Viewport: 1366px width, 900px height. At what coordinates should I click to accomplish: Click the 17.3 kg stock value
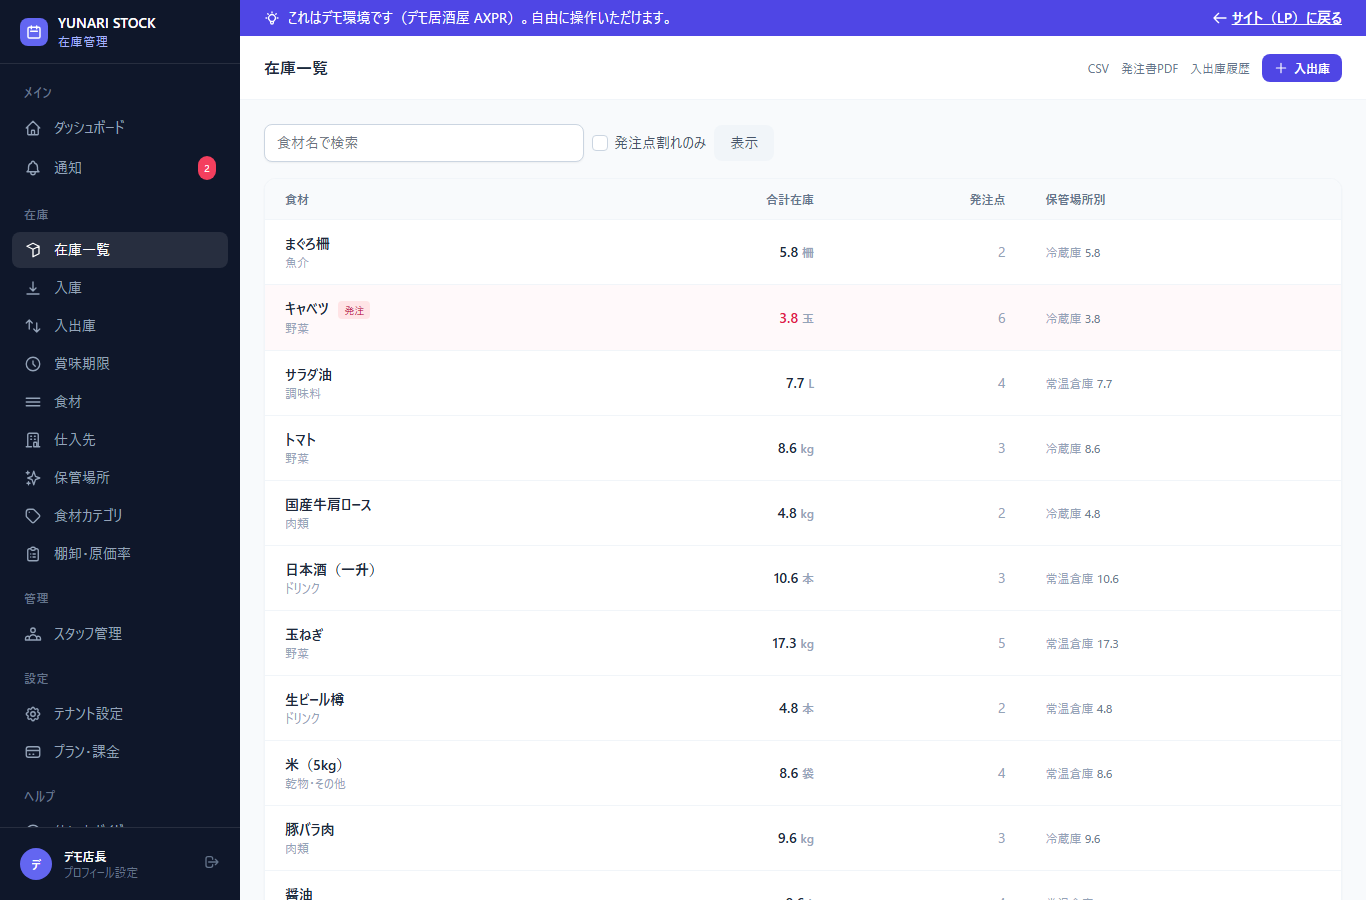click(x=792, y=643)
